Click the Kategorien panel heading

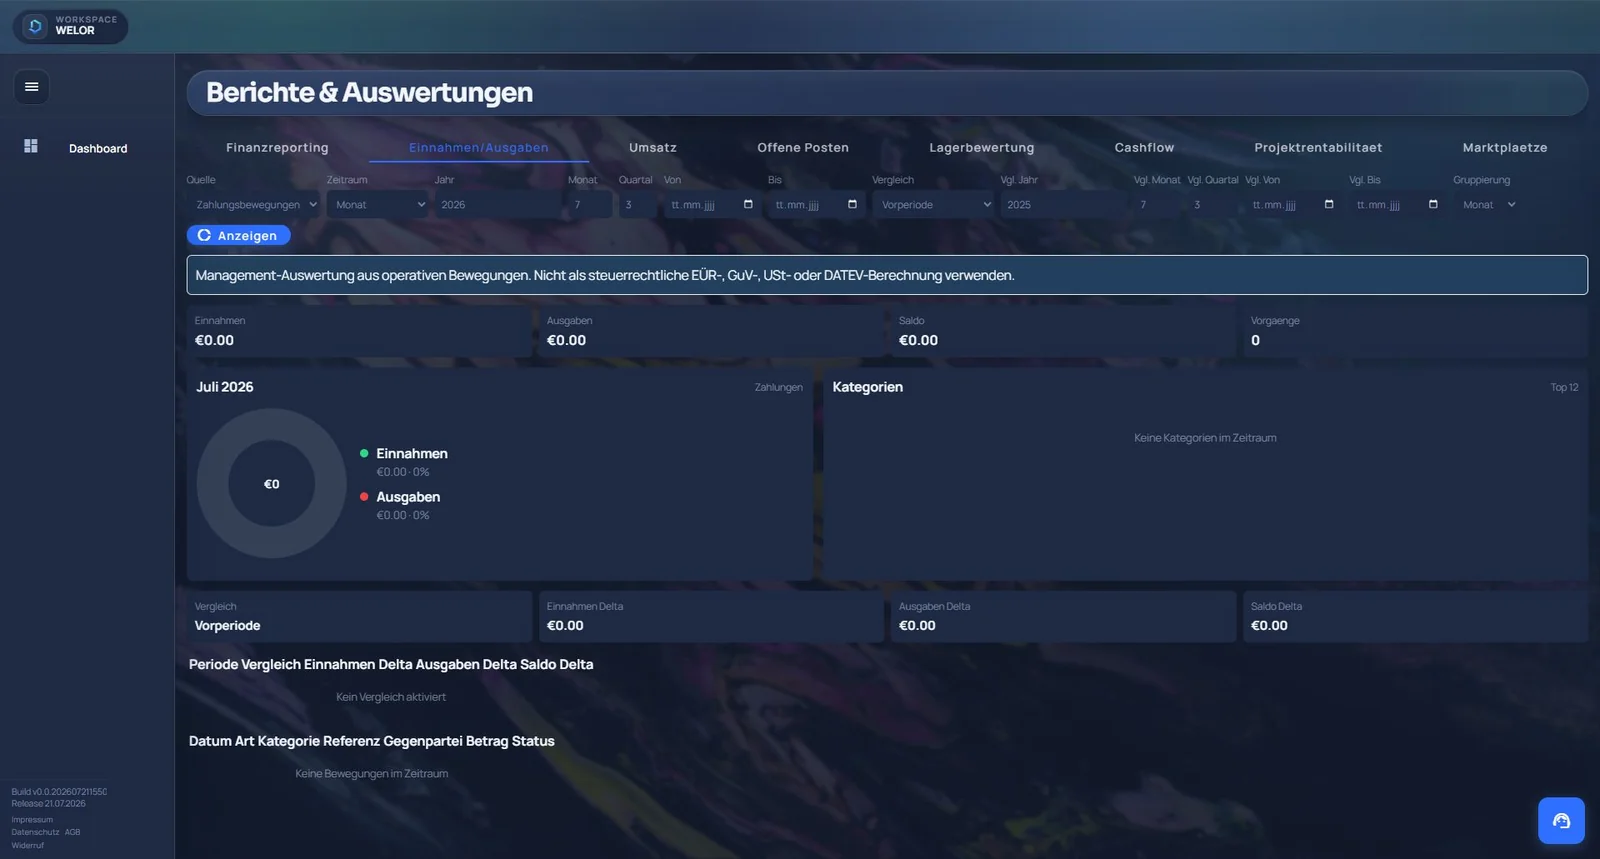coord(868,387)
